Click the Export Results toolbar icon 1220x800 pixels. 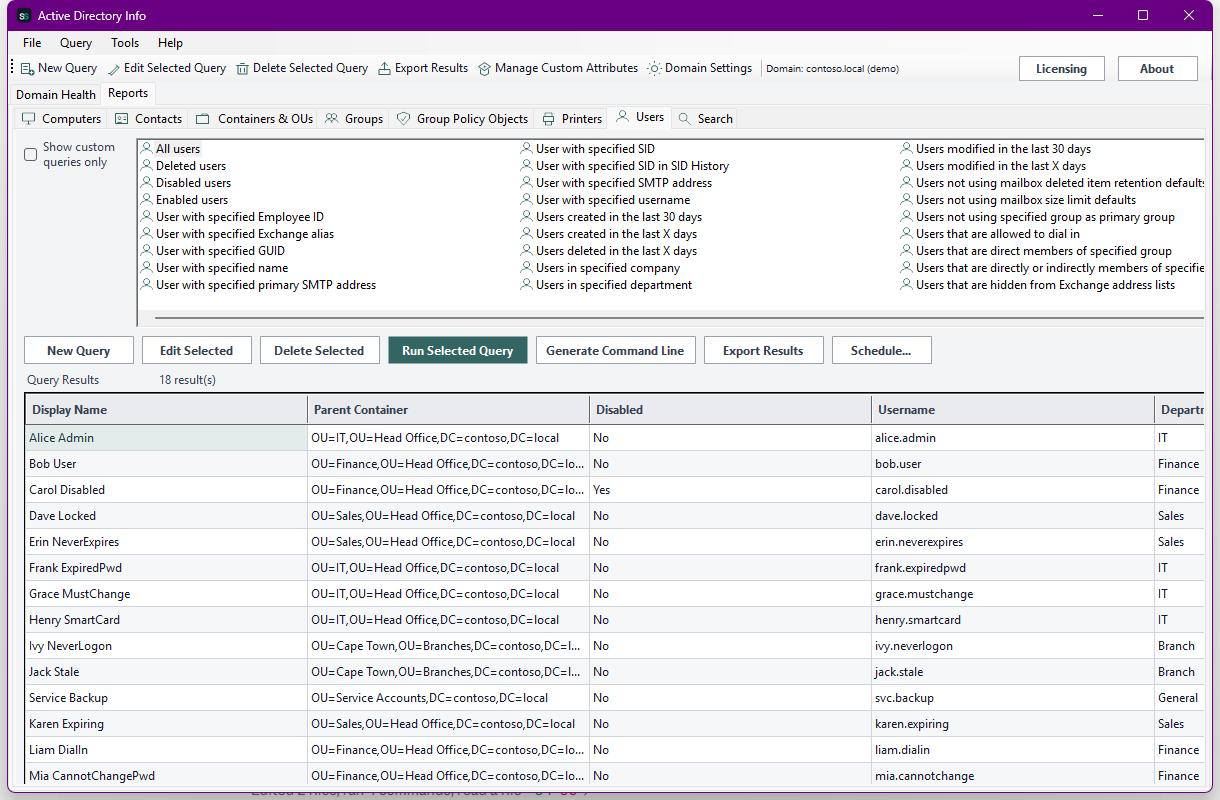point(385,69)
